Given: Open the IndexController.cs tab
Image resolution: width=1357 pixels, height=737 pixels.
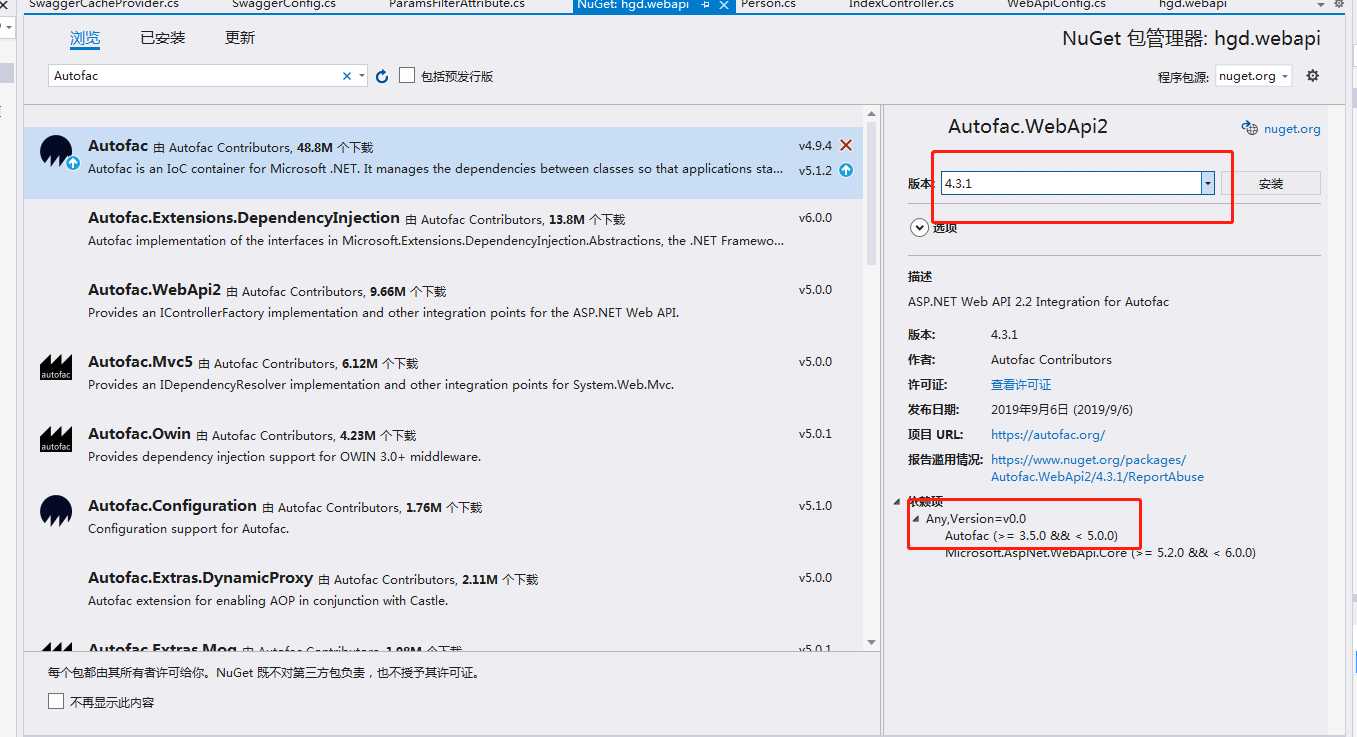Looking at the screenshot, I should tap(900, 4).
